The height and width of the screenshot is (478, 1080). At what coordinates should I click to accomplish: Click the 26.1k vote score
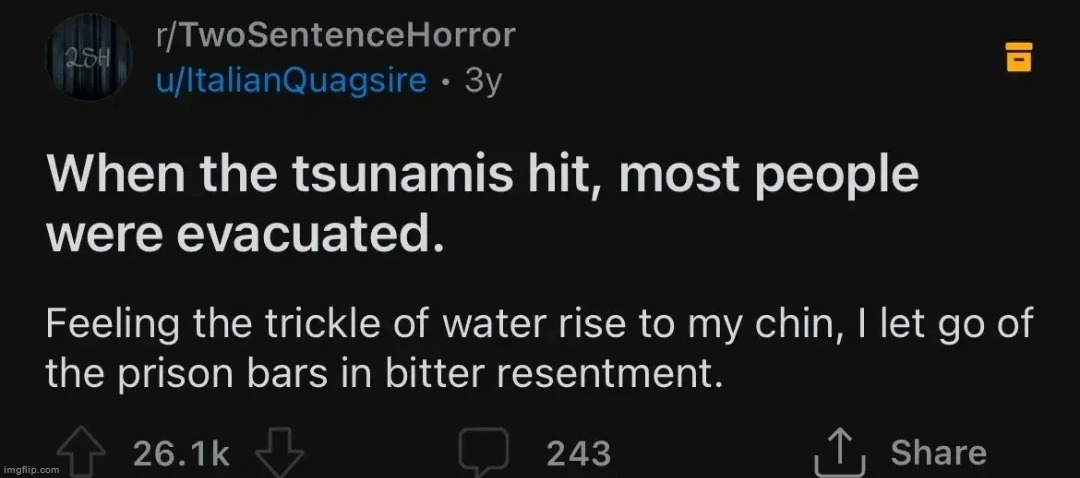coord(181,454)
